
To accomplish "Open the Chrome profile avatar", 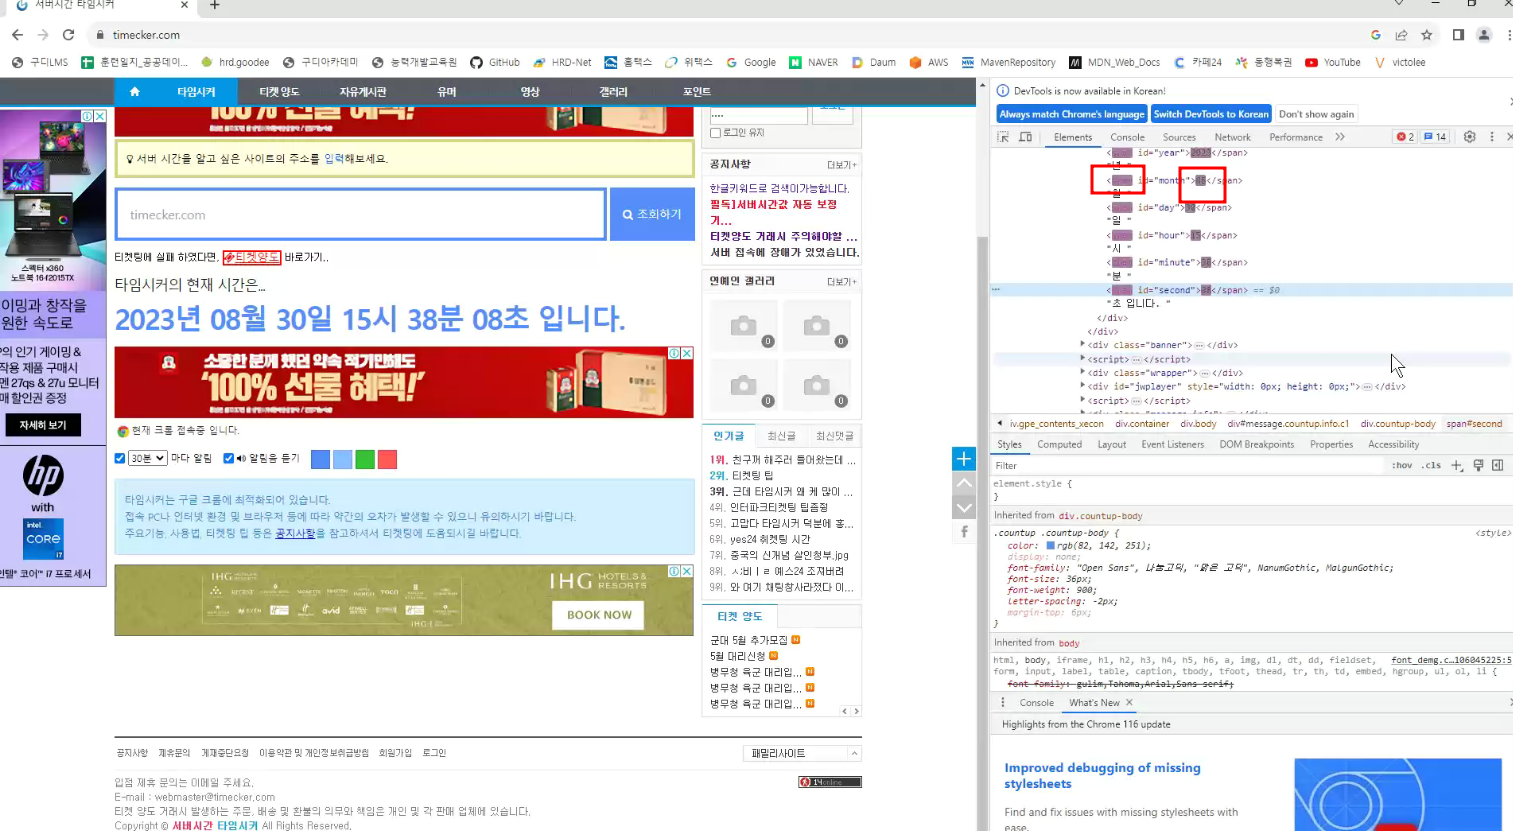I will 1484,35.
